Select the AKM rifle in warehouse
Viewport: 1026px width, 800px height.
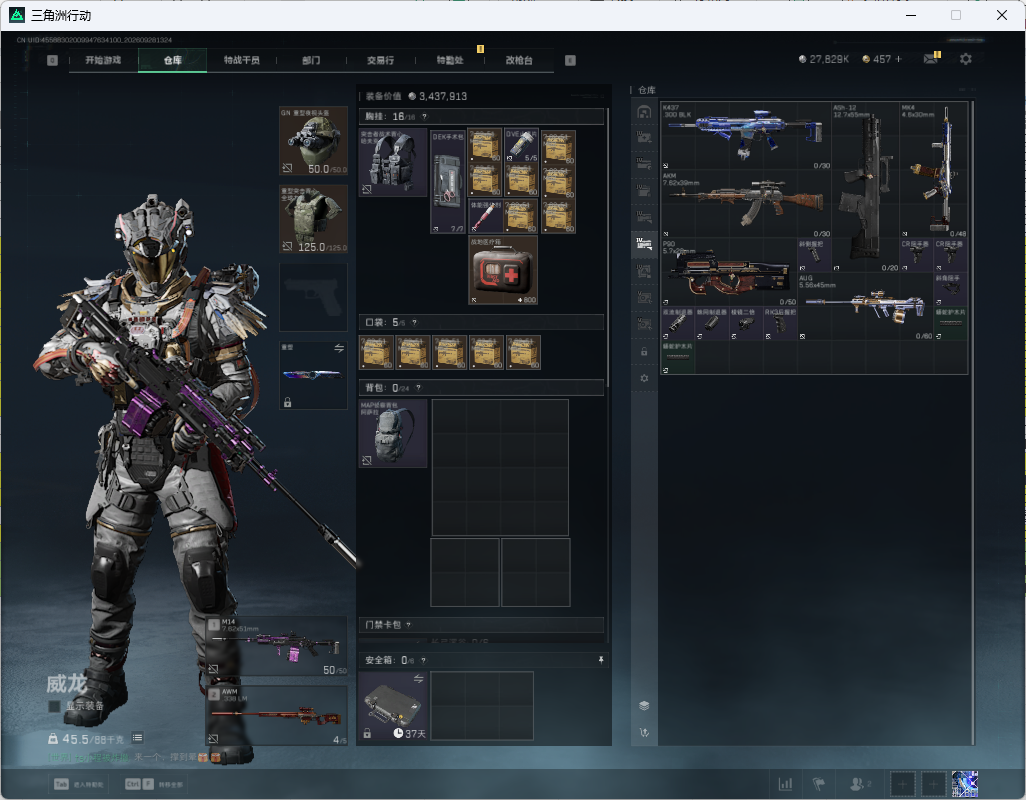pyautogui.click(x=746, y=204)
